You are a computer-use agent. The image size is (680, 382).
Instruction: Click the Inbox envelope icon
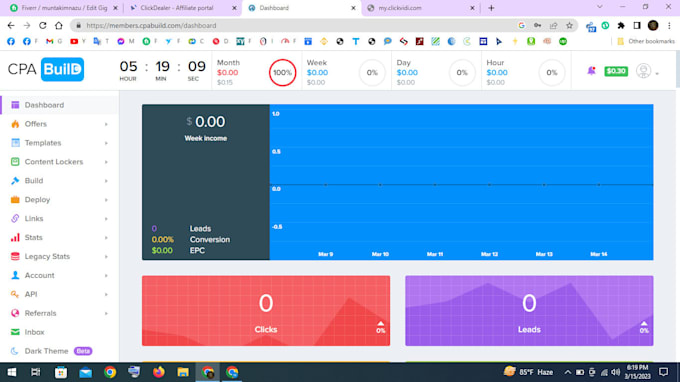(x=15, y=332)
